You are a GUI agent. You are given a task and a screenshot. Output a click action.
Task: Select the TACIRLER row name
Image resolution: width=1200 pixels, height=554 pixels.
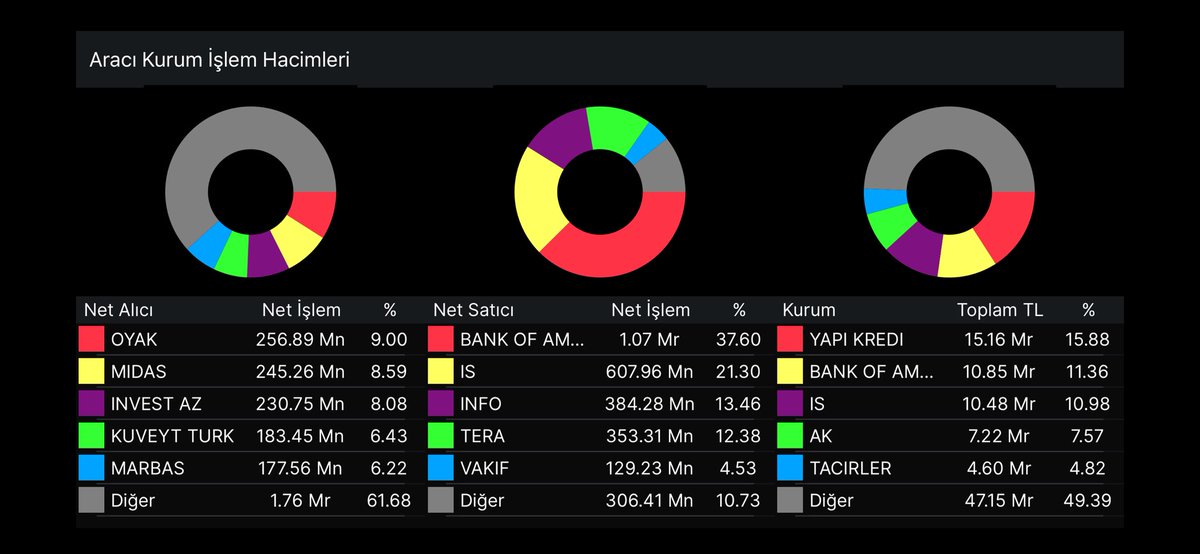(850, 468)
